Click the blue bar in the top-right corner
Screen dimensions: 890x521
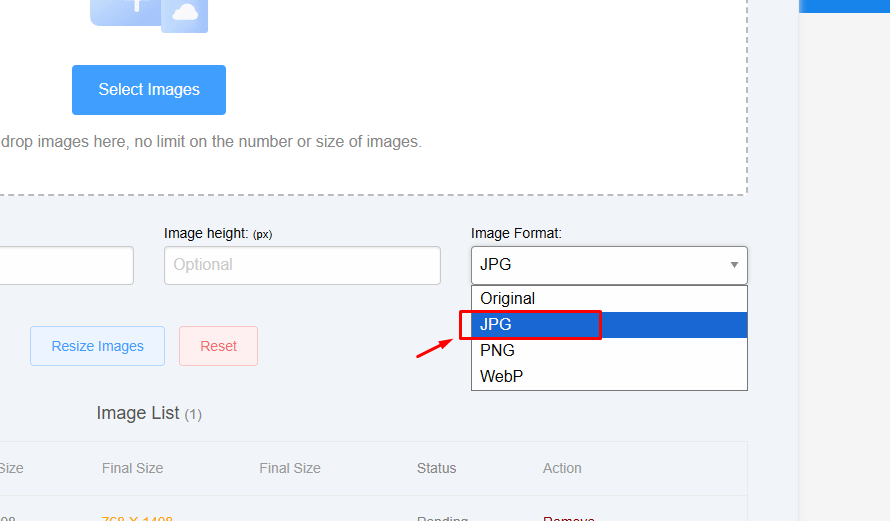click(844, 6)
